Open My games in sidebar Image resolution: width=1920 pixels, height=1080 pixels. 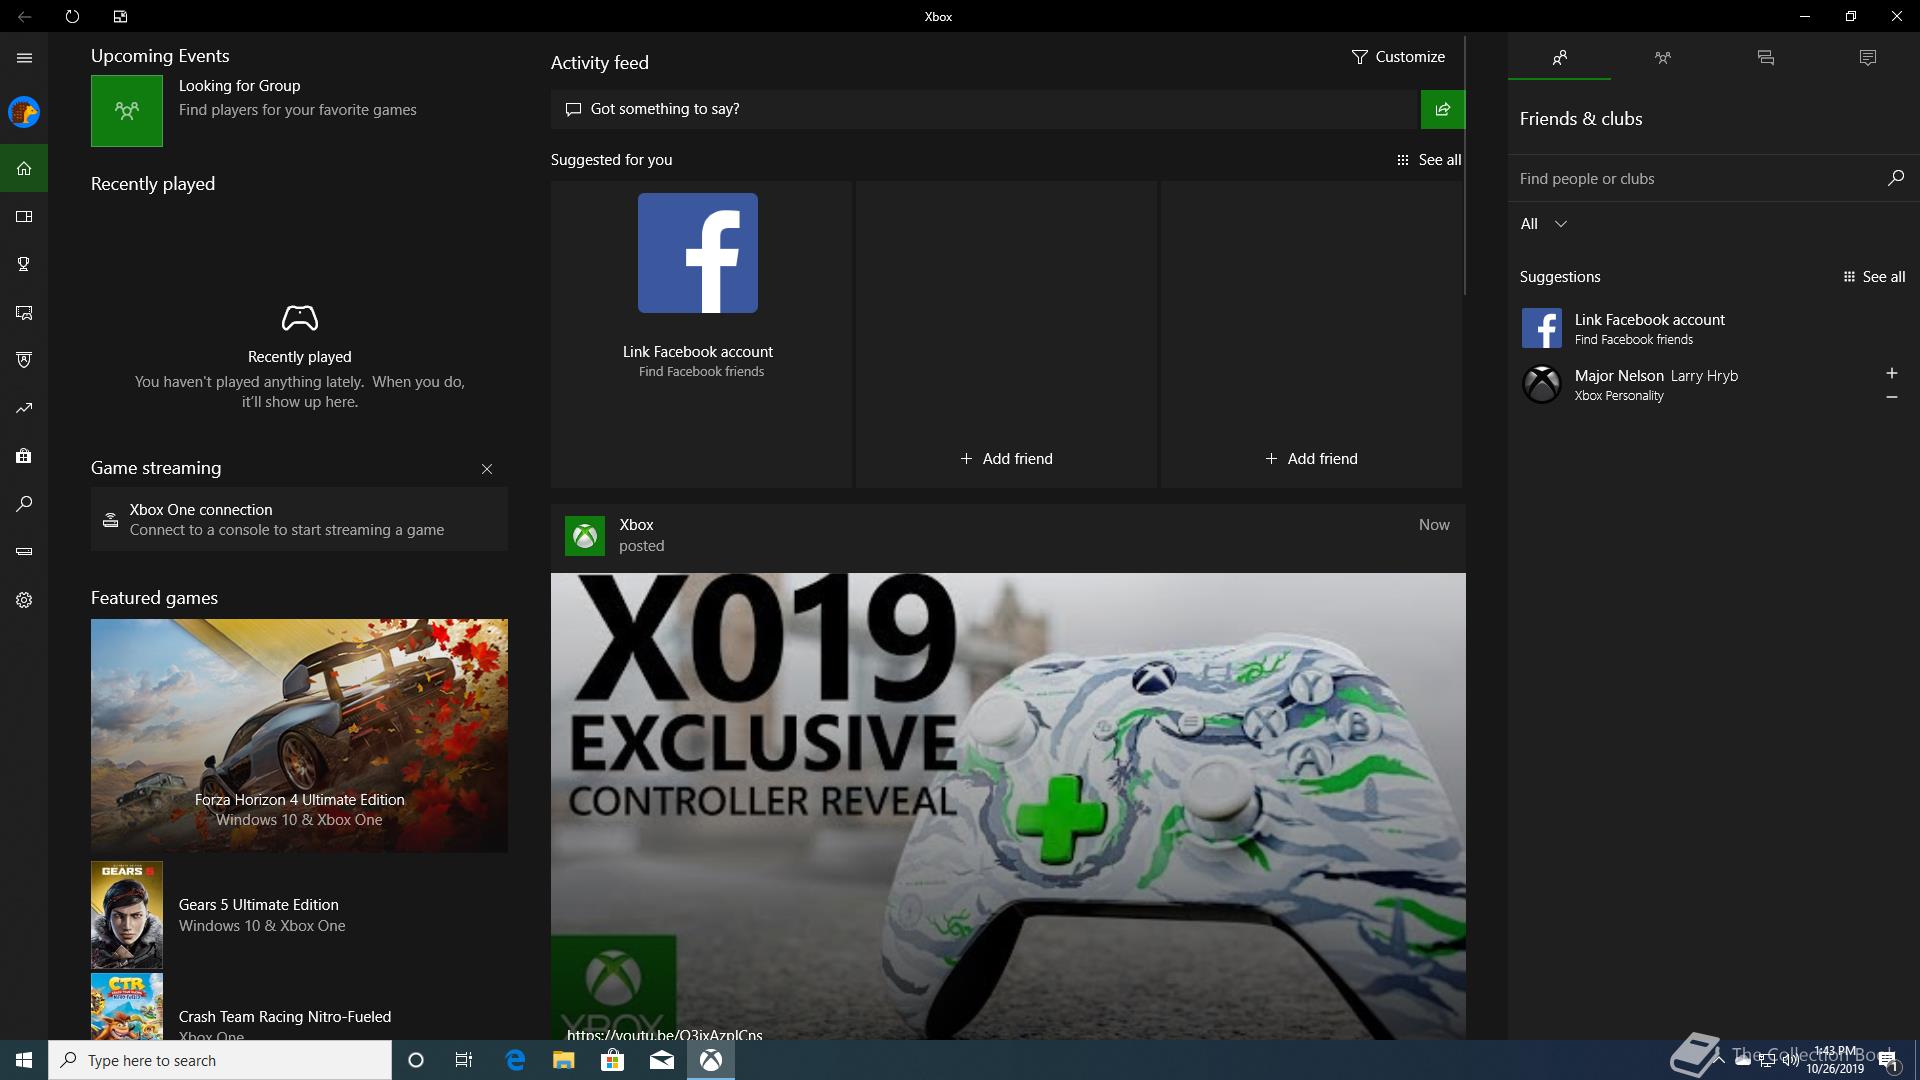pos(24,216)
